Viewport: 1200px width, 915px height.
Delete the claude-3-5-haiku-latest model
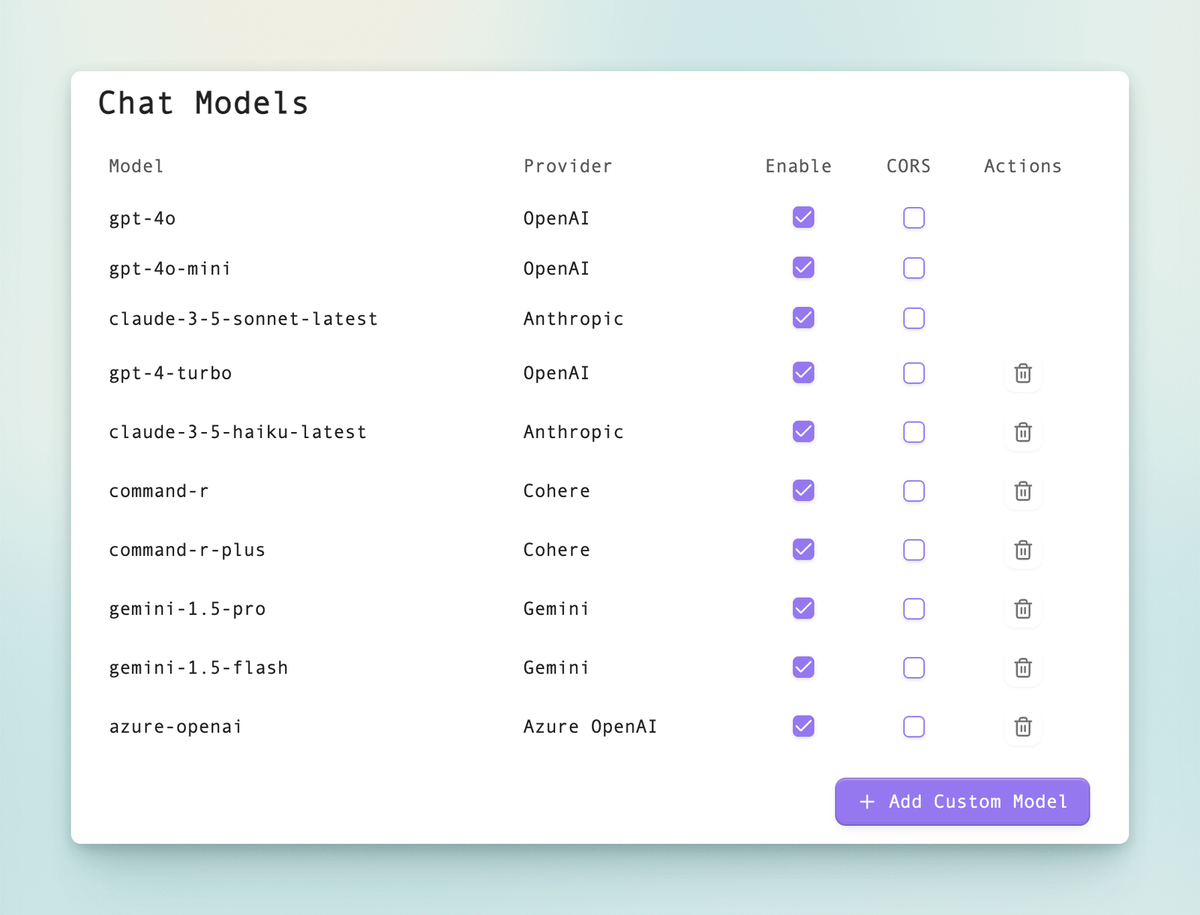point(1022,432)
